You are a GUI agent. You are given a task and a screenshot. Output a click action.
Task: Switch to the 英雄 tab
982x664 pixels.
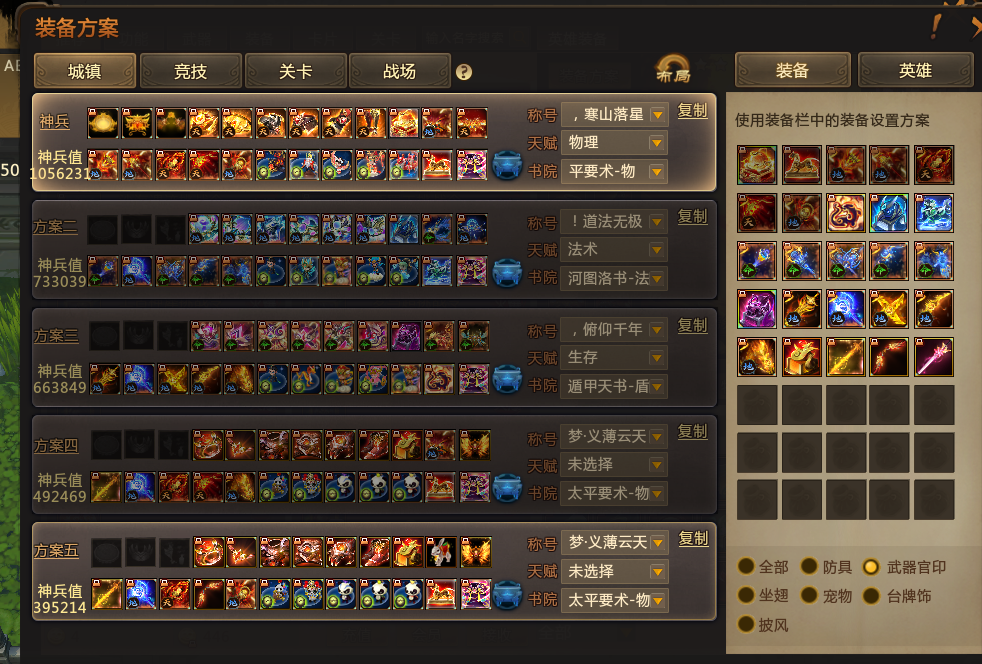point(915,70)
